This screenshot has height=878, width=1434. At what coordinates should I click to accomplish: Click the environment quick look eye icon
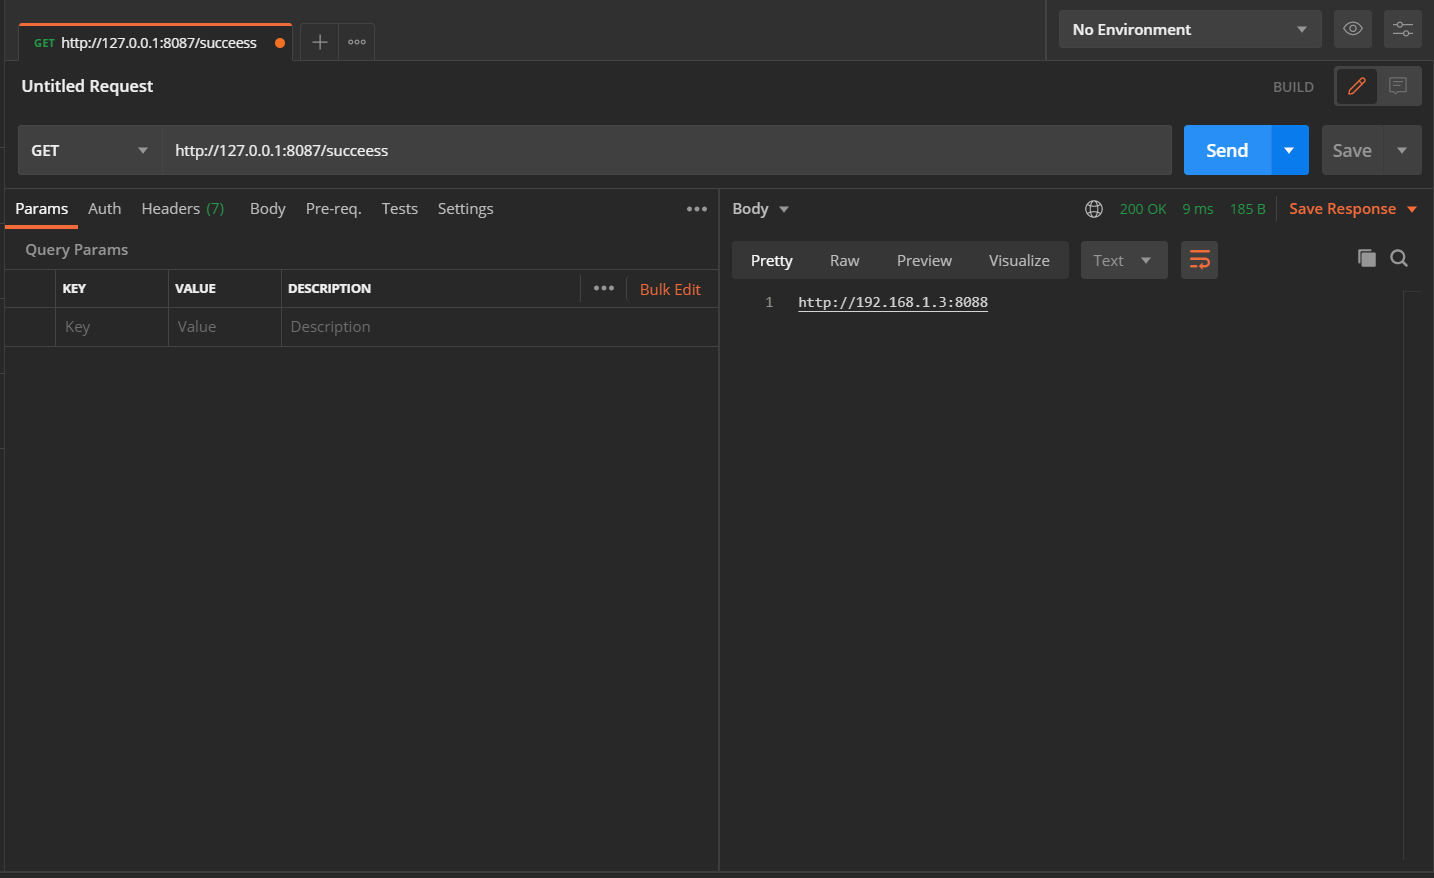click(1353, 29)
